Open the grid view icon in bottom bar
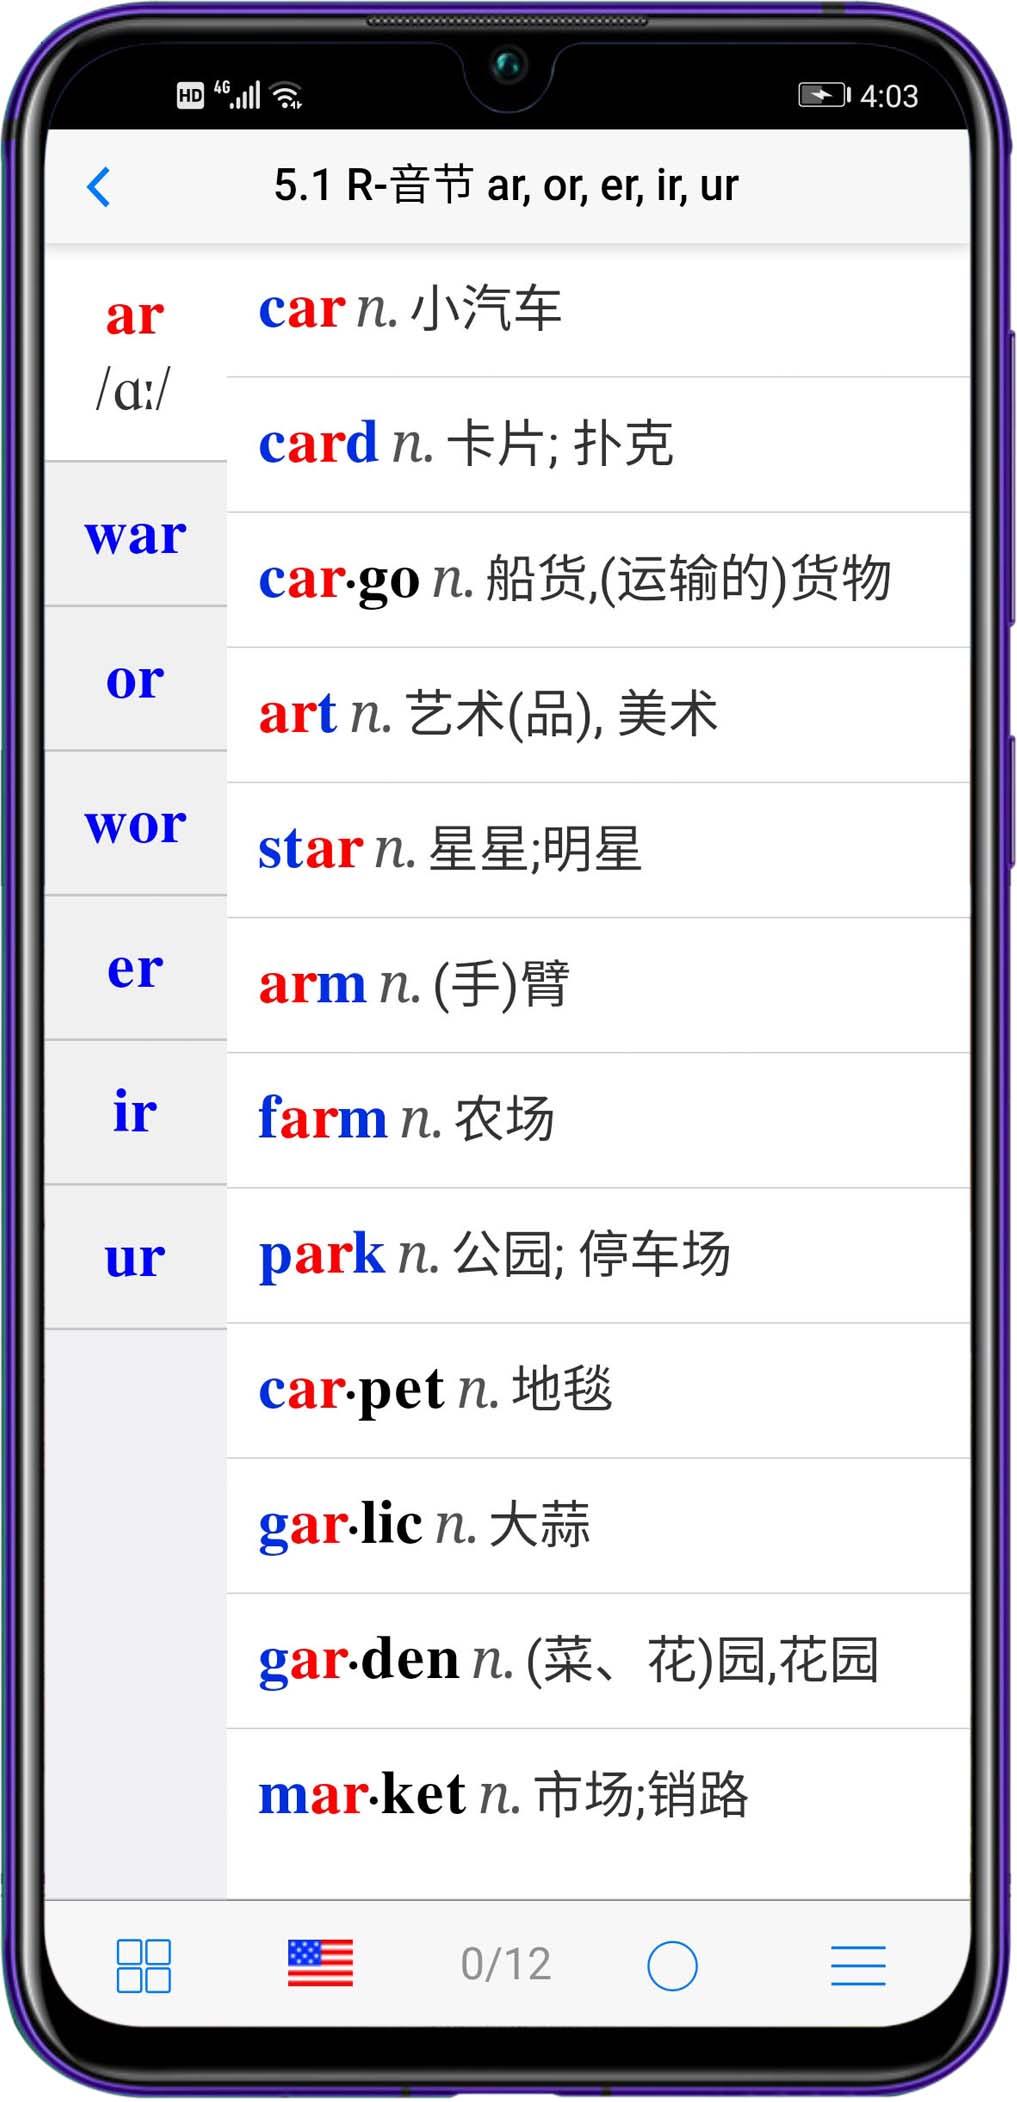Image resolution: width=1017 pixels, height=2102 pixels. [x=144, y=1965]
